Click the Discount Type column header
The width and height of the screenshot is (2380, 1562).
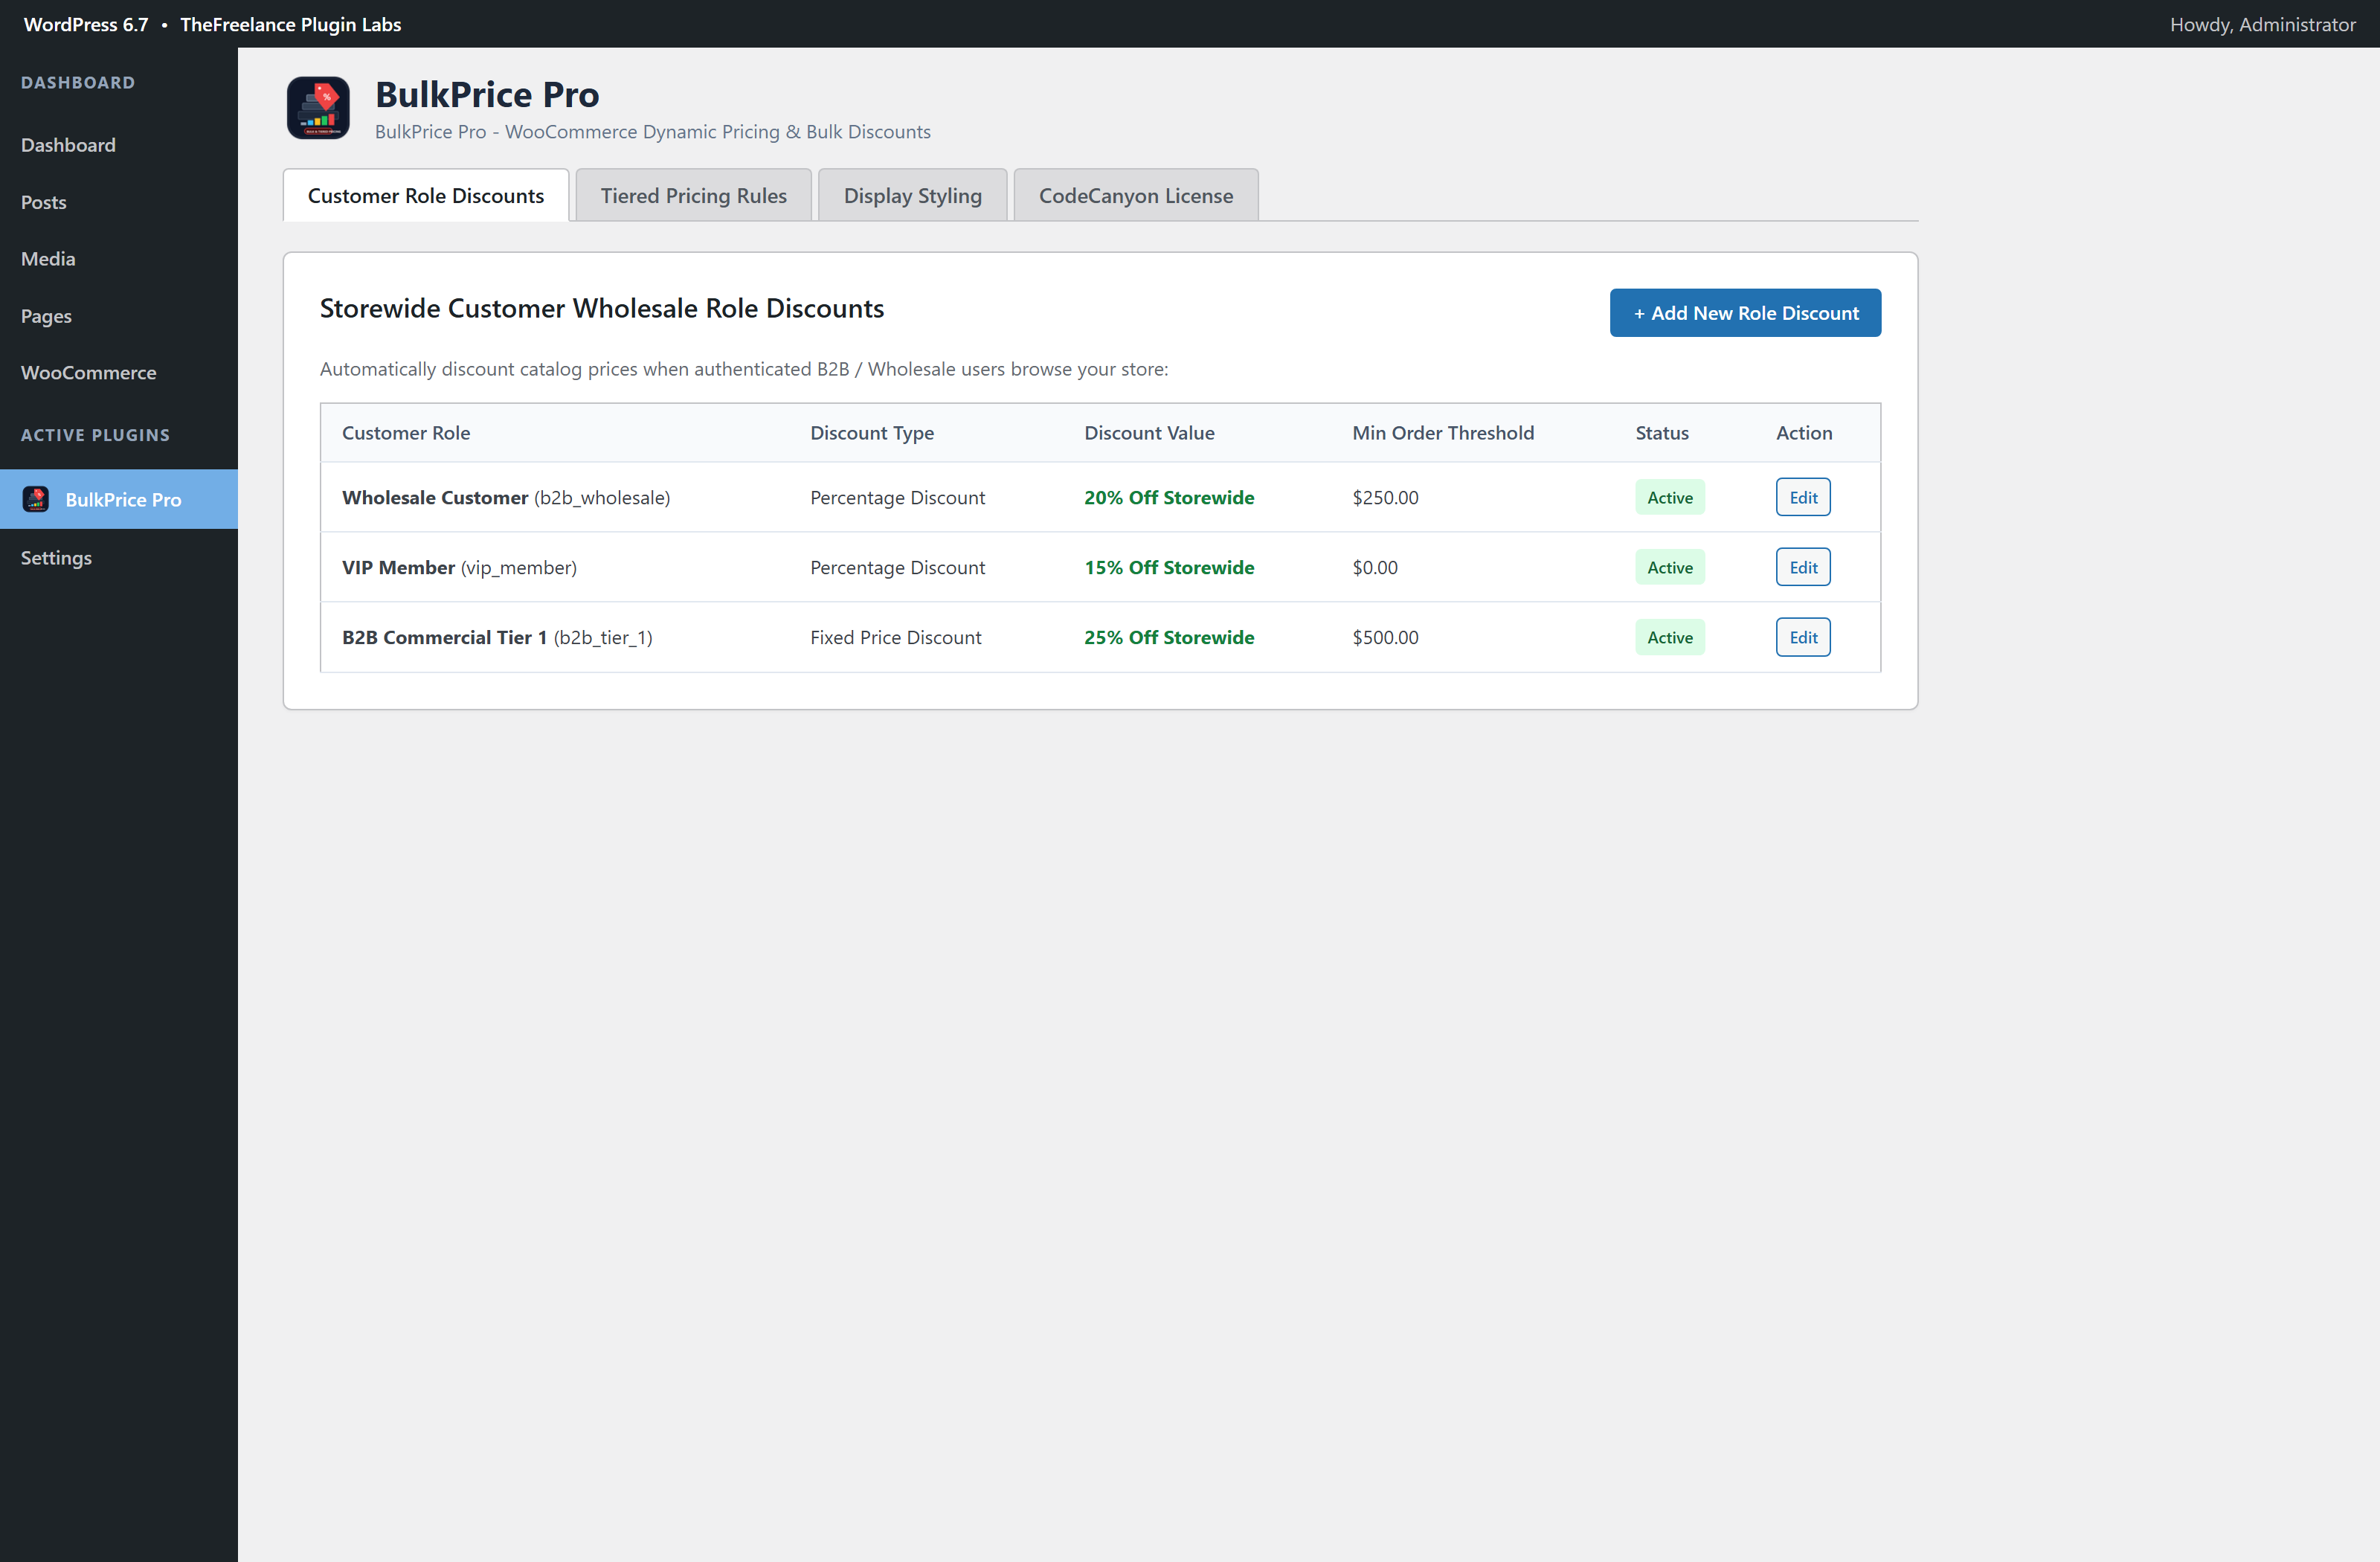point(872,433)
